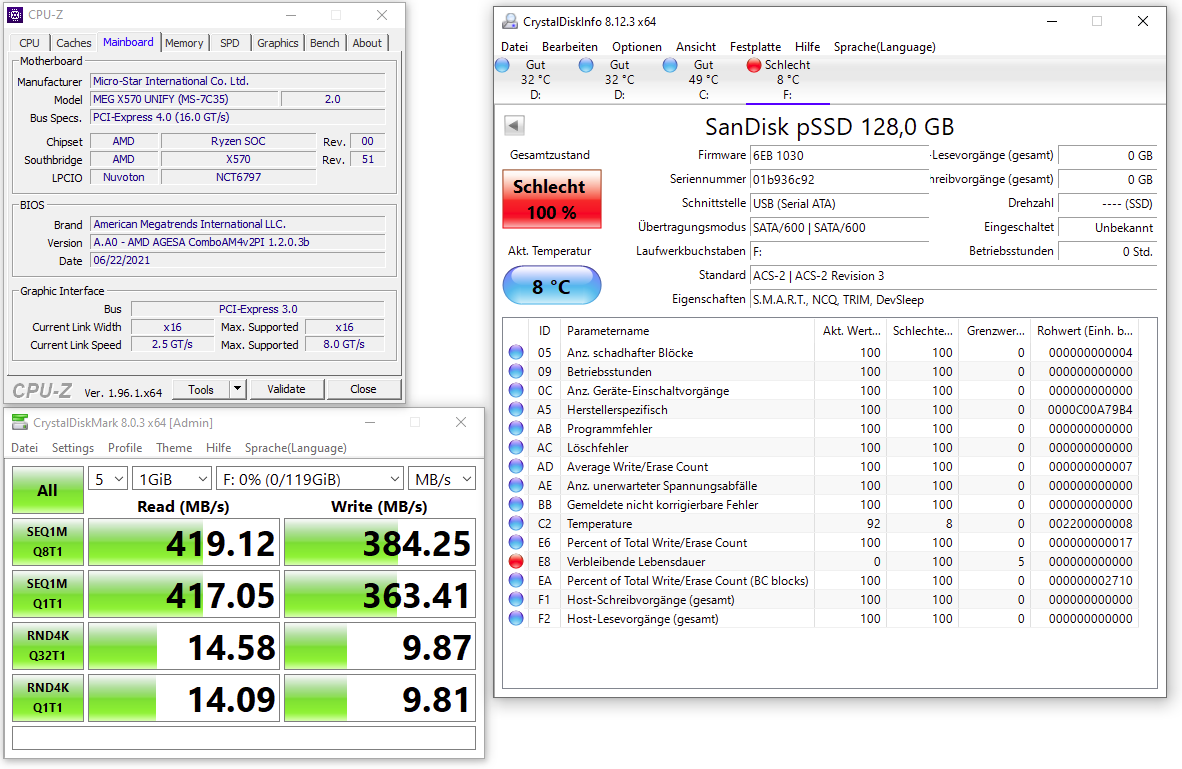Run the RND4K Q32T1 test
Screen dimensions: 1182x769
pos(47,646)
